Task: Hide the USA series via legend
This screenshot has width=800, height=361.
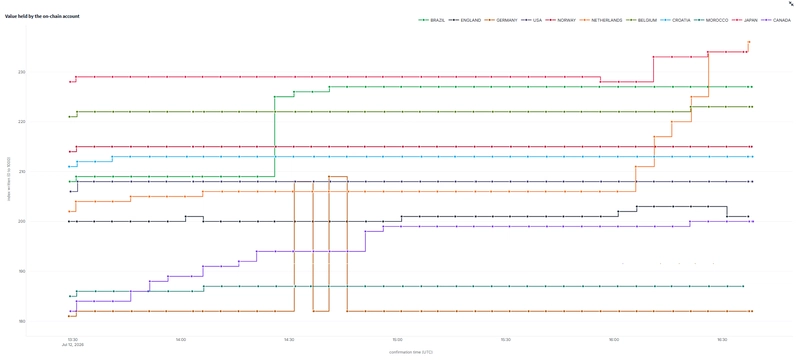Action: pos(532,20)
